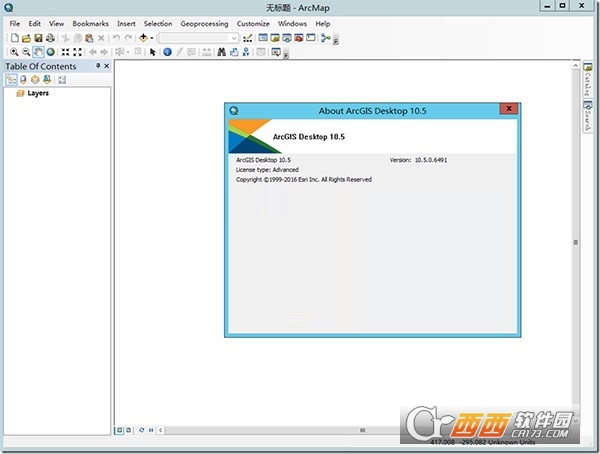The height and width of the screenshot is (454, 600).
Task: Activate the Pan hand tool
Action: (38, 52)
